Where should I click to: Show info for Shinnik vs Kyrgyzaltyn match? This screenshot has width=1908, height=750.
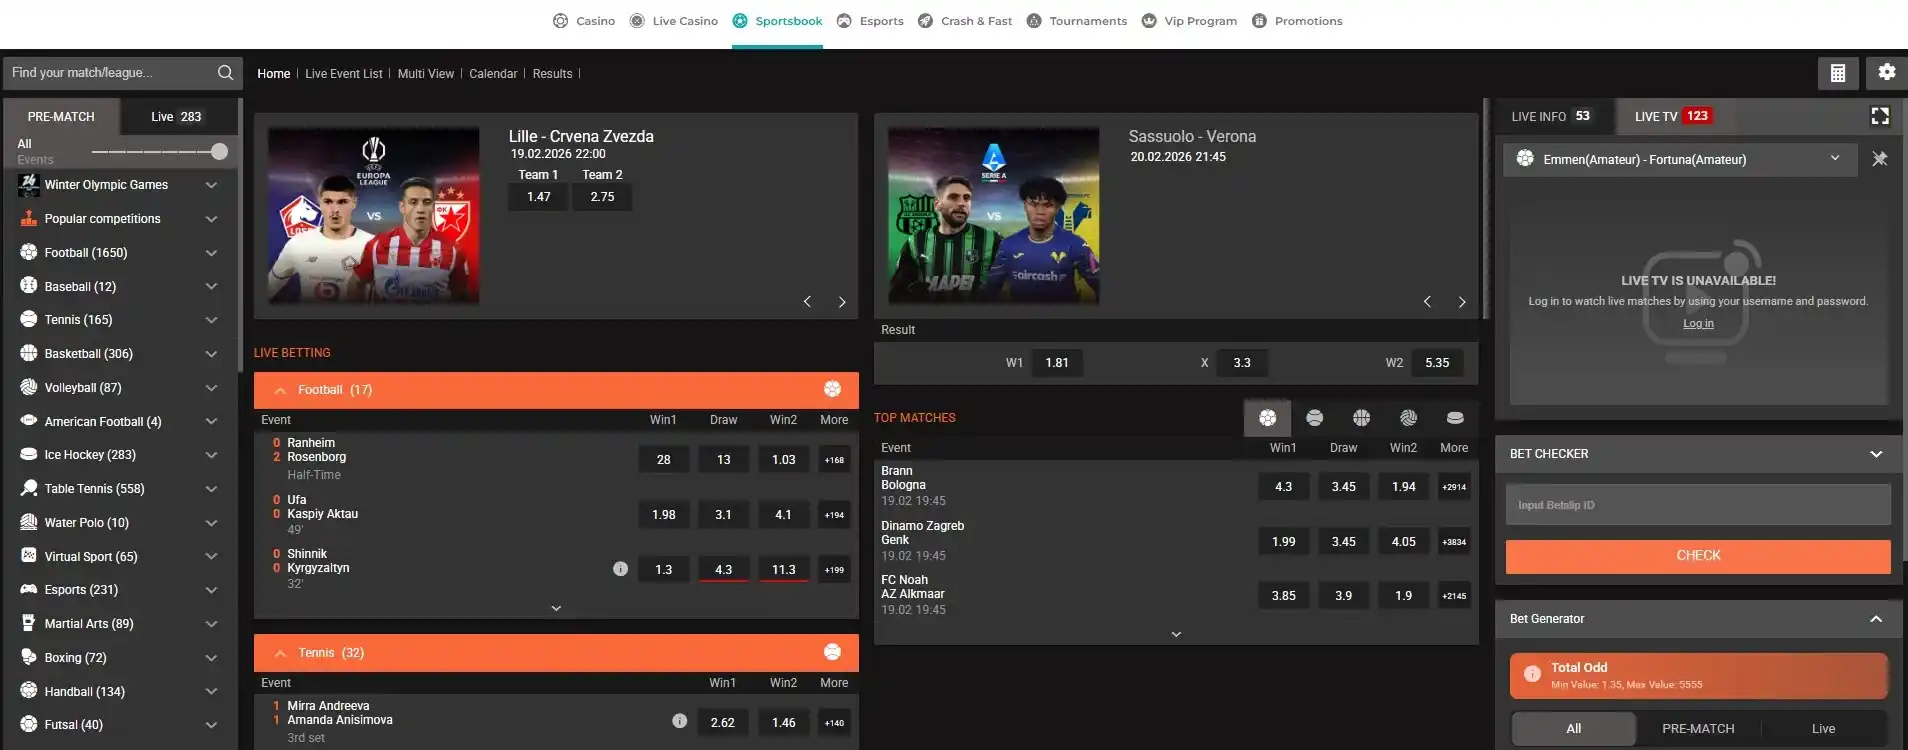[620, 569]
